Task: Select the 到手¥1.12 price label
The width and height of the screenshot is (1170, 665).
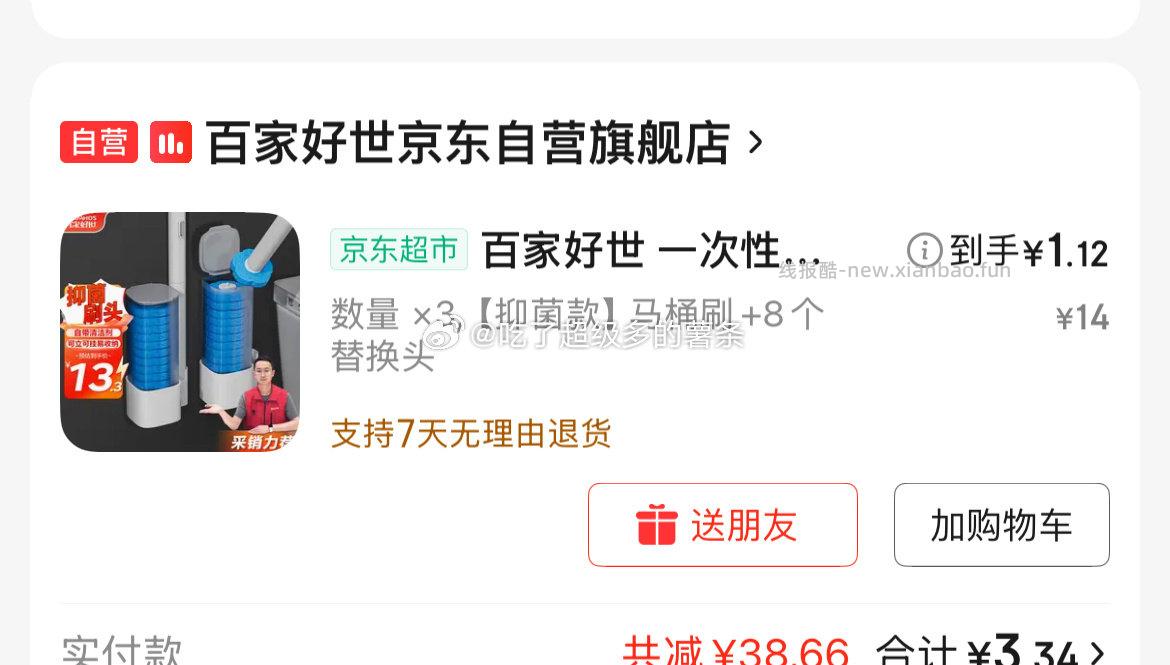Action: (x=1029, y=251)
